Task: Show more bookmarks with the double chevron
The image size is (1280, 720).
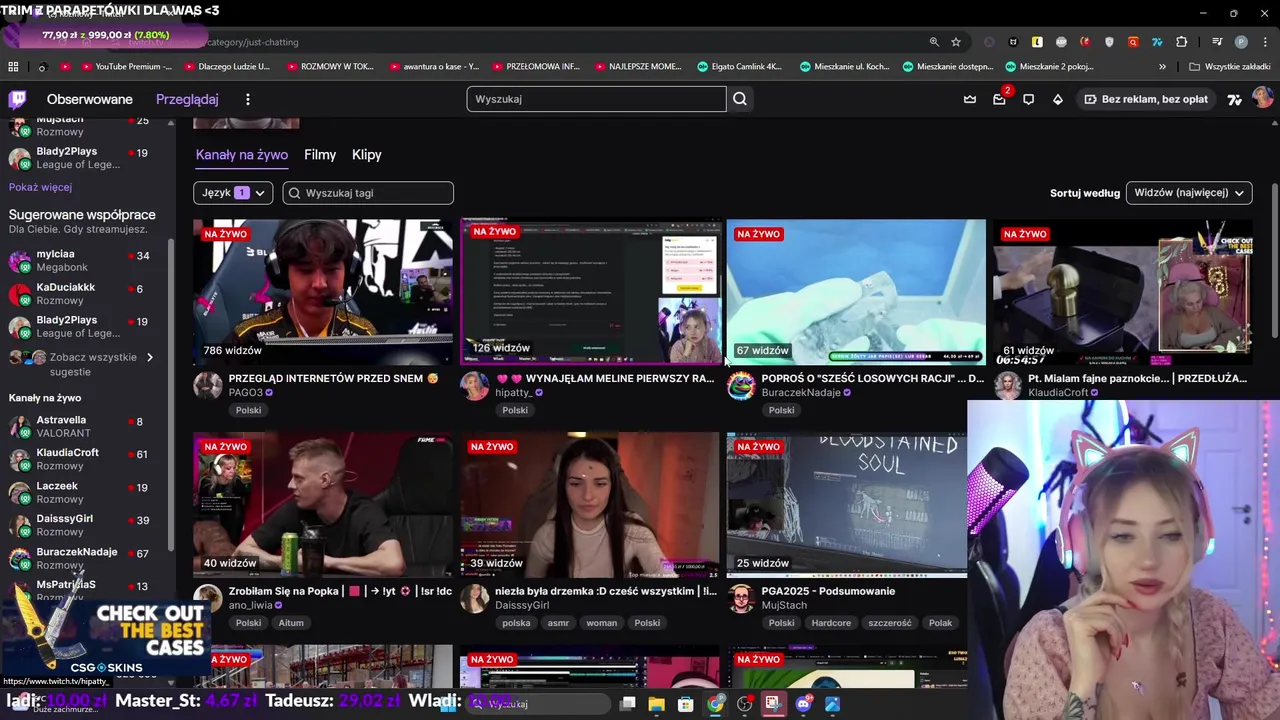Action: point(1162,67)
